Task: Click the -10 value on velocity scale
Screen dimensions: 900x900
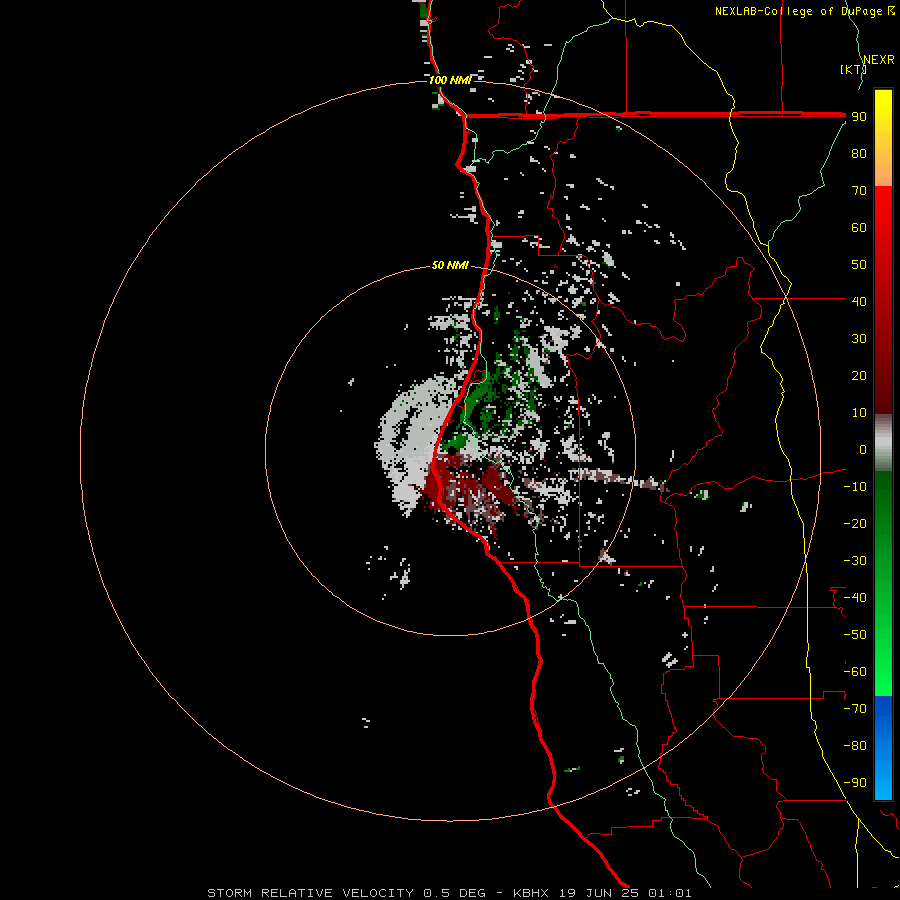Action: [855, 487]
